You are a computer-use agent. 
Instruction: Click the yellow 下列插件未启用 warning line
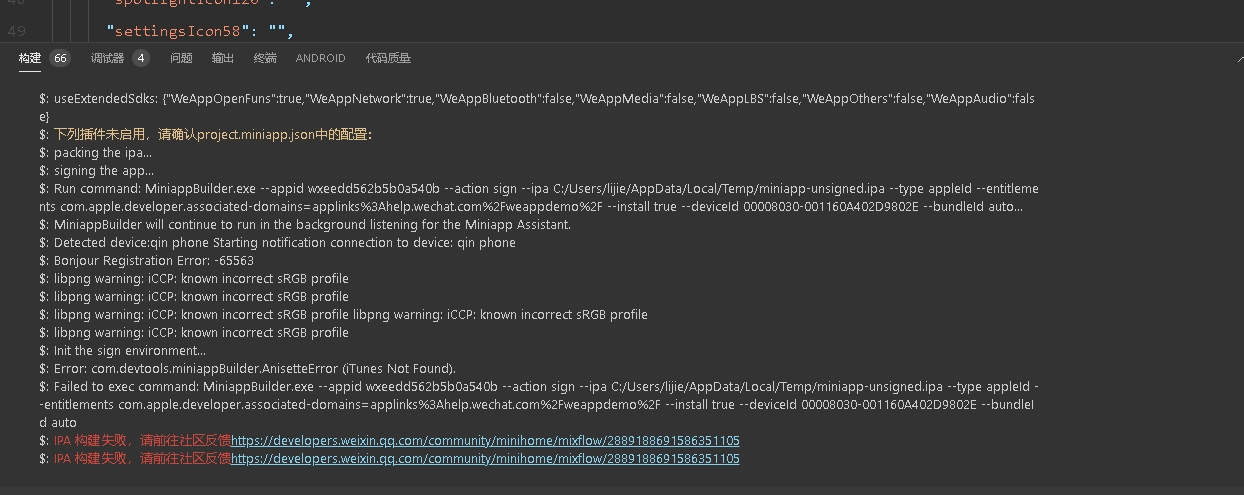[x=205, y=134]
